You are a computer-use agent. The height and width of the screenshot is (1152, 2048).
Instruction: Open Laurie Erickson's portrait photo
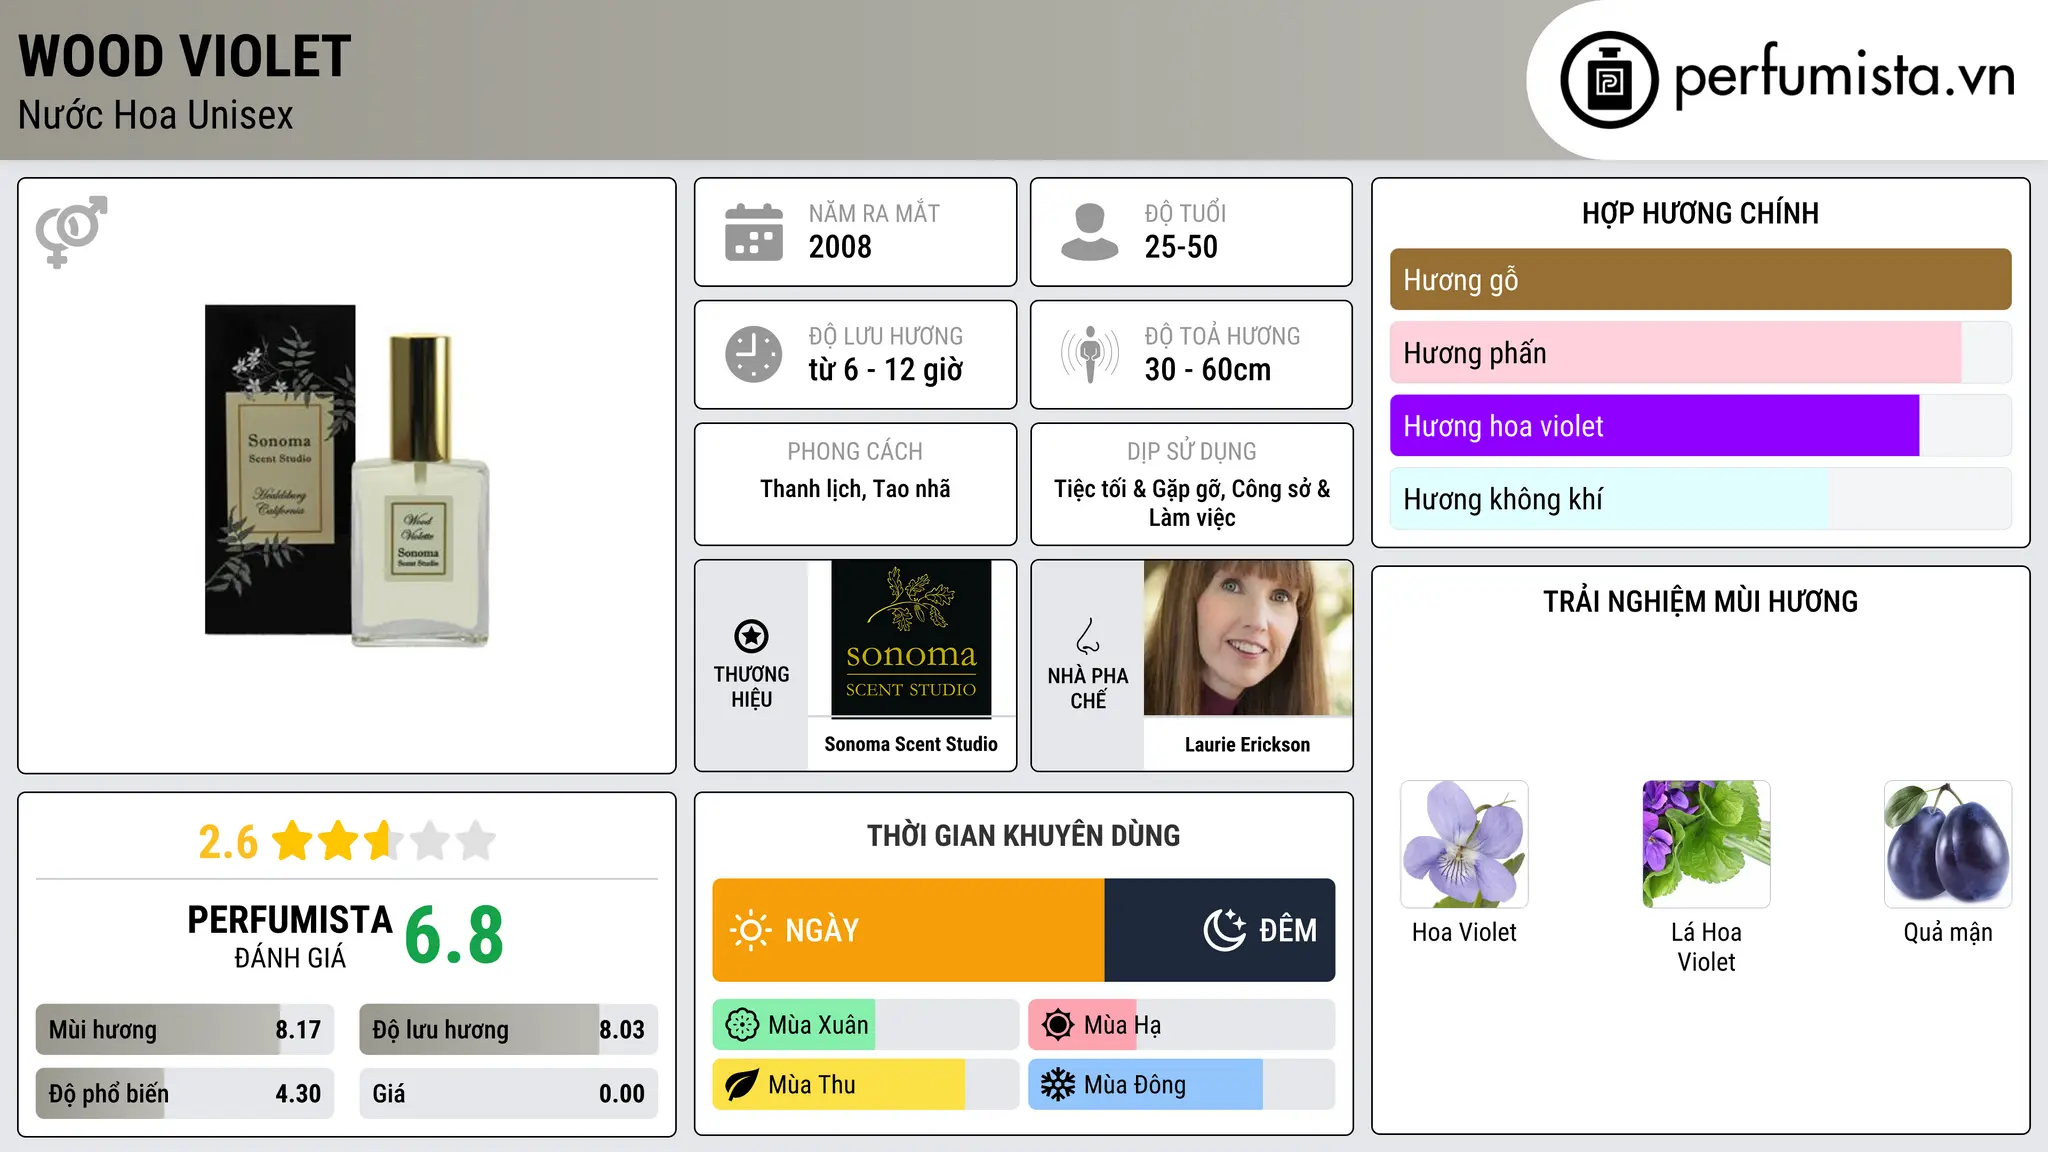pos(1248,638)
